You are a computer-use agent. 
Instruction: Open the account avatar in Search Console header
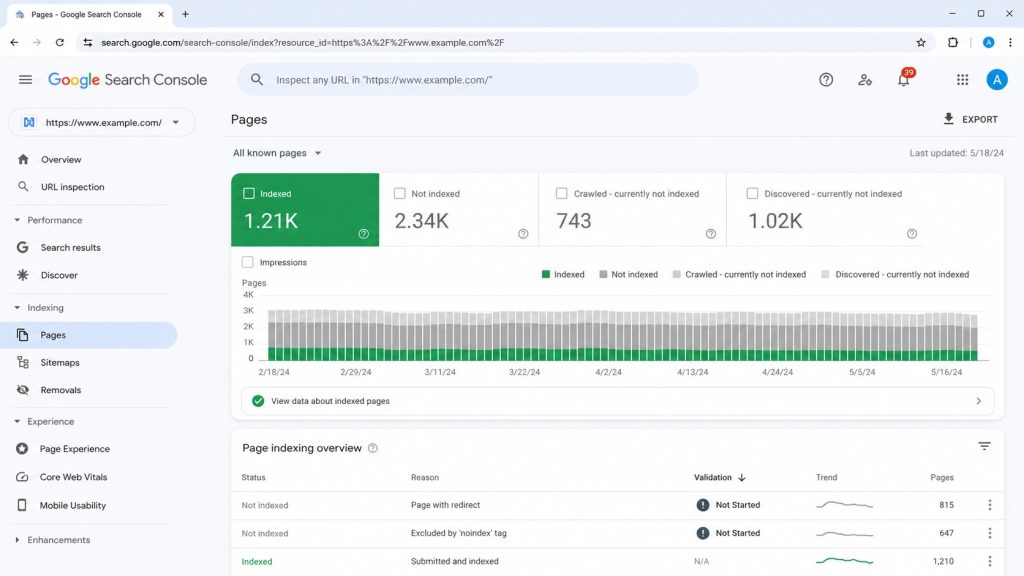(x=997, y=80)
